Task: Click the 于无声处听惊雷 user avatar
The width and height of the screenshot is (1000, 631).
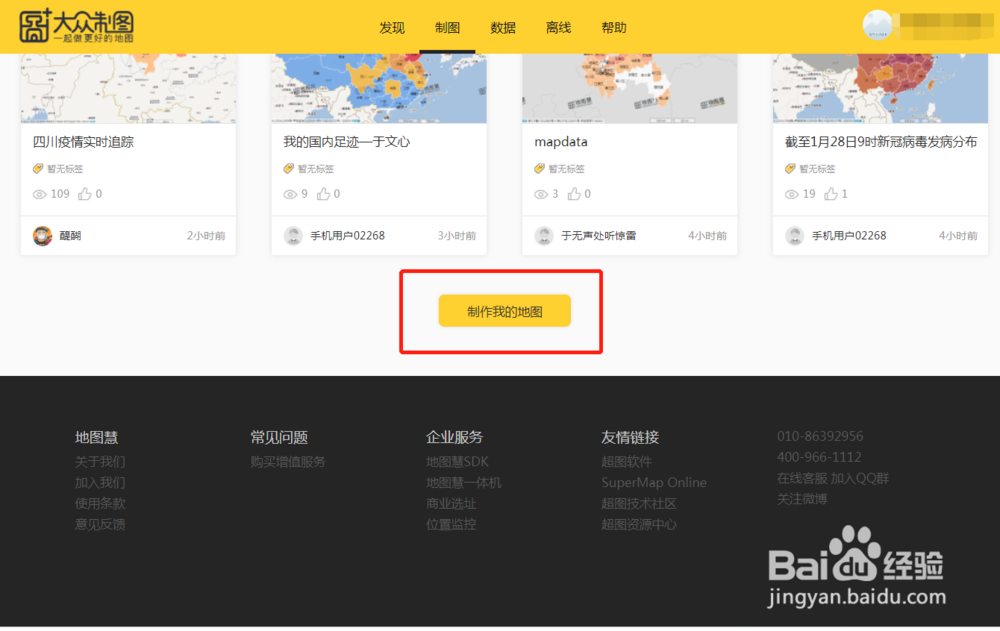Action: click(x=544, y=235)
